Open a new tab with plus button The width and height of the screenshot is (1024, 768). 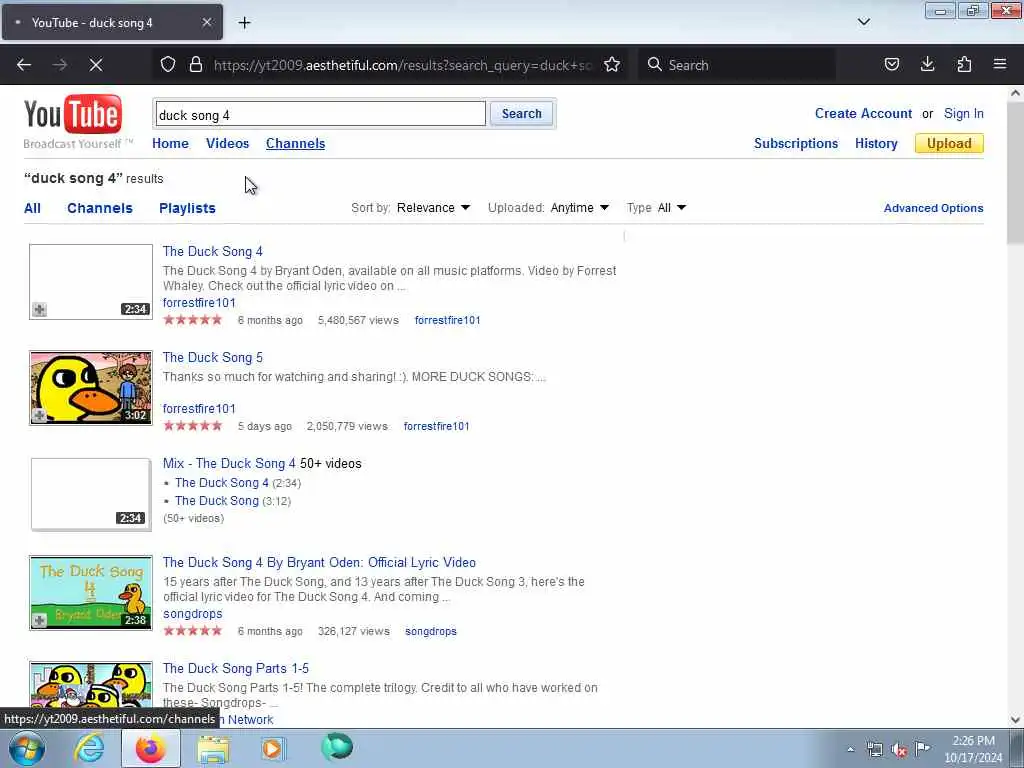(244, 23)
